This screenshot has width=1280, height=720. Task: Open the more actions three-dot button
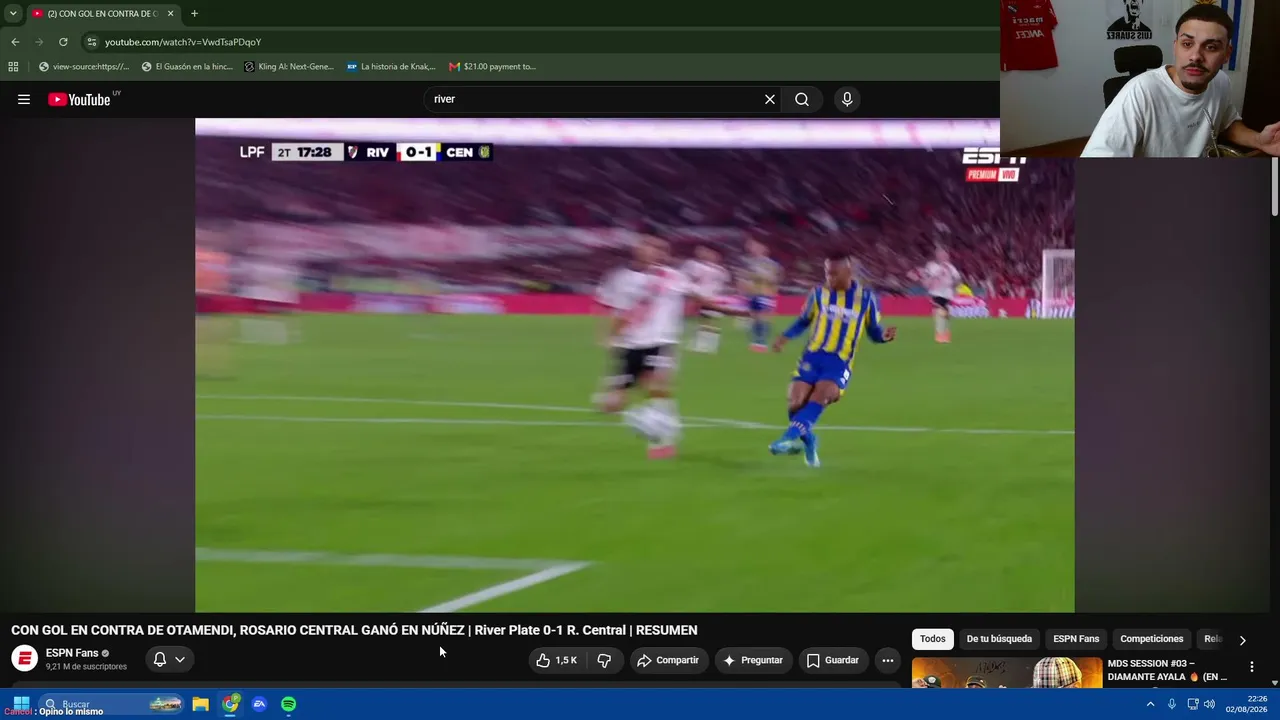[x=888, y=660]
